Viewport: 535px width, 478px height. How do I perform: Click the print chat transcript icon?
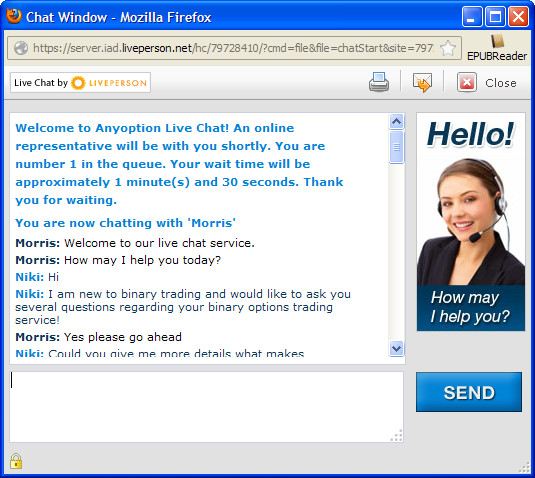click(x=379, y=82)
